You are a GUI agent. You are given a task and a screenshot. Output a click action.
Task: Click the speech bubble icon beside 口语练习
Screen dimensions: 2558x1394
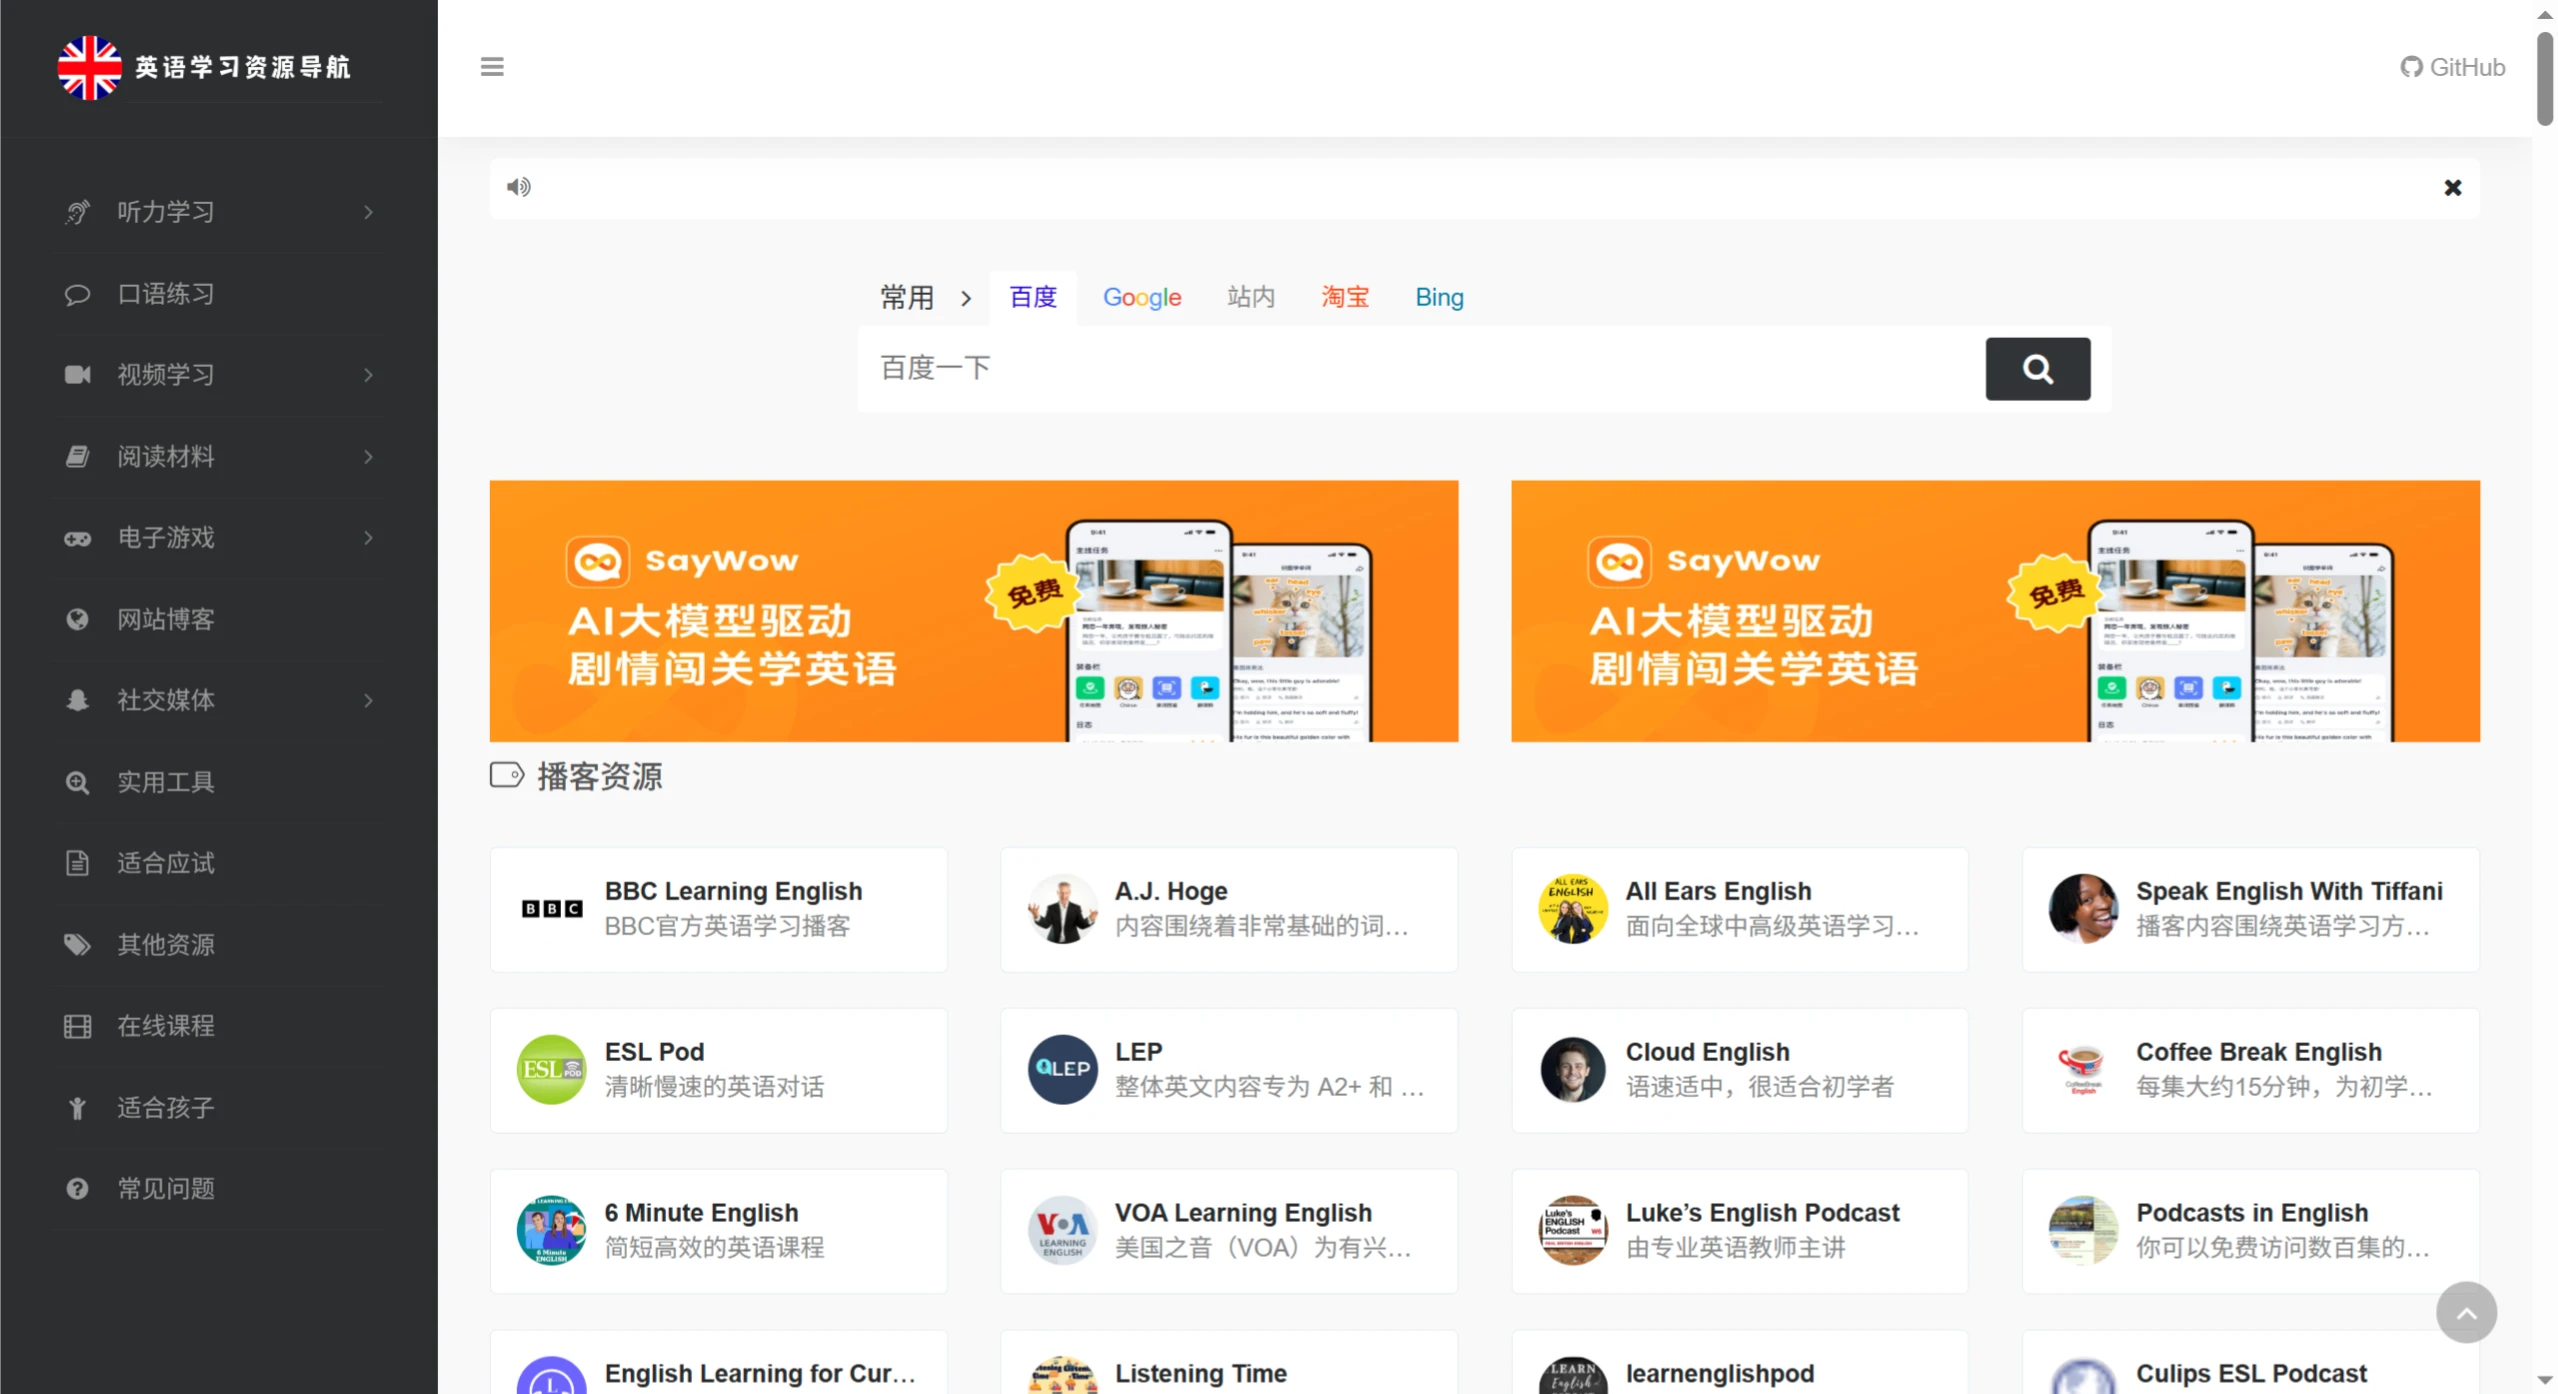(77, 294)
